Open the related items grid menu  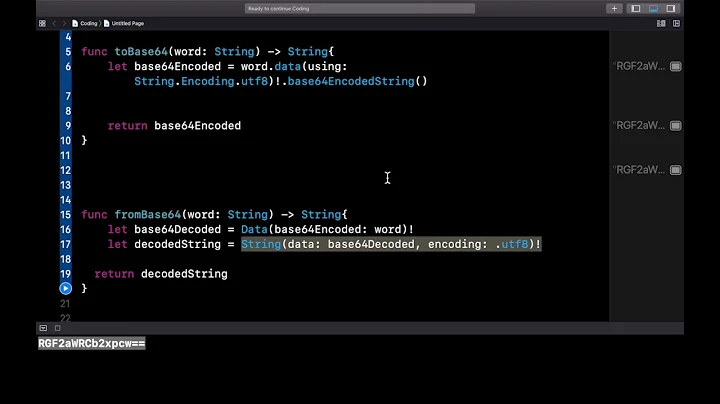(x=42, y=23)
